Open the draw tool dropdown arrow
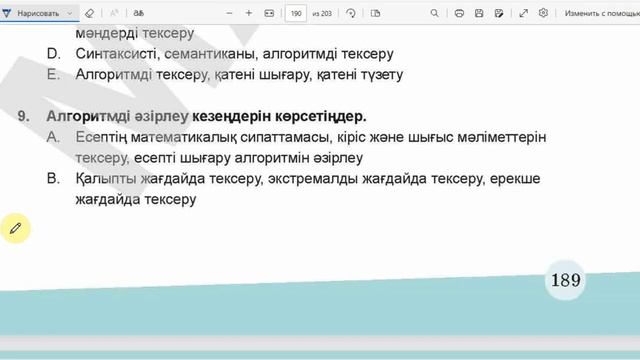Screen dimensions: 640x360 69,13
